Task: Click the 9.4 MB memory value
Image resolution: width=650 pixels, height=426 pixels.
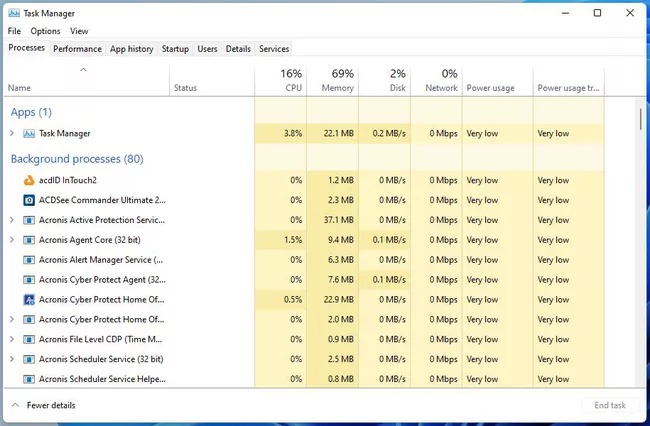Action: (341, 240)
